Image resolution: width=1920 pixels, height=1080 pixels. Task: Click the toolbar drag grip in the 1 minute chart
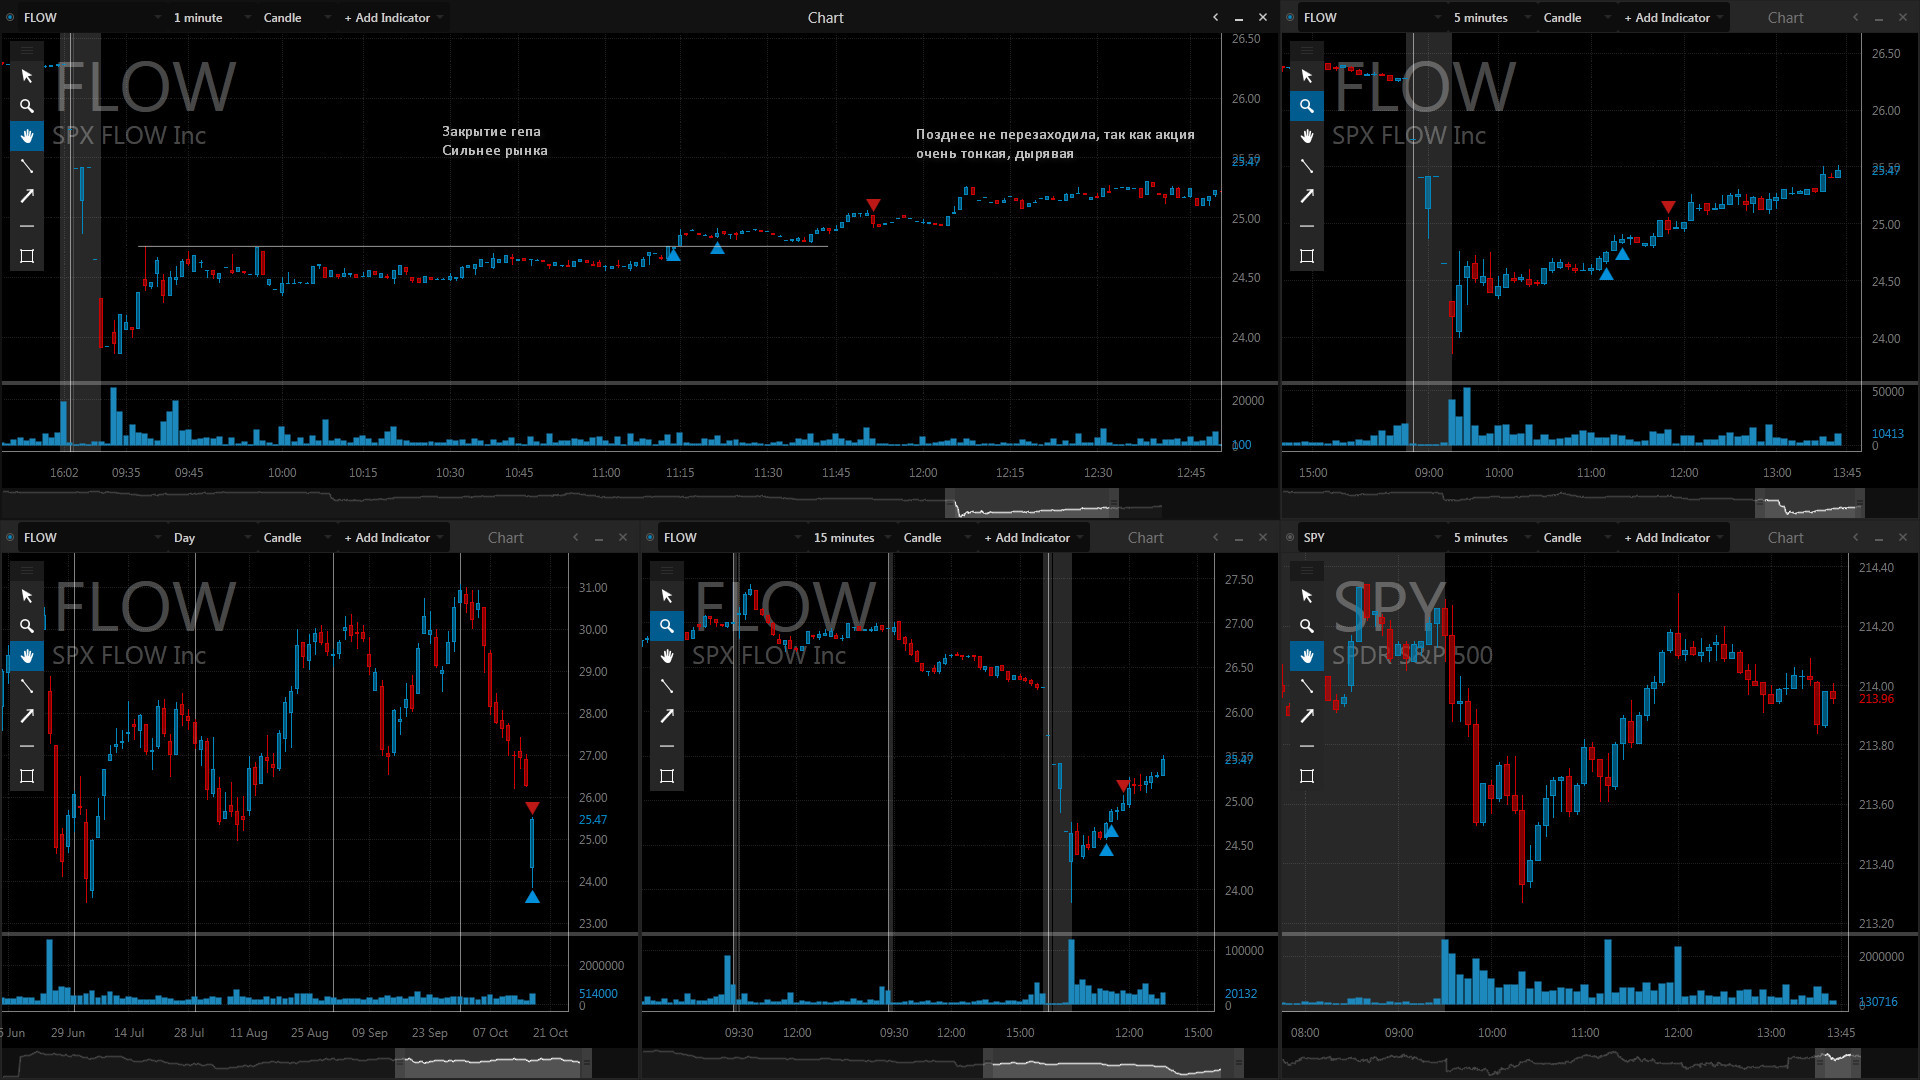click(x=27, y=50)
